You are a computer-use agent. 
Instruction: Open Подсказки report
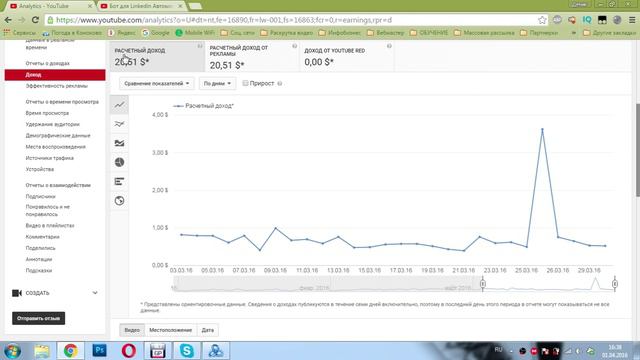[39, 270]
